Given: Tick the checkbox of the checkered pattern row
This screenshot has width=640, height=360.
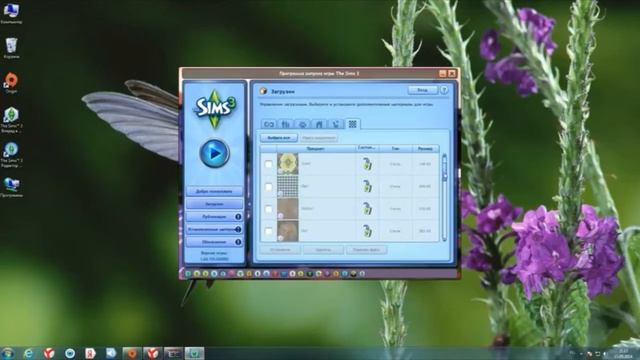Looking at the screenshot, I should pos(269,187).
